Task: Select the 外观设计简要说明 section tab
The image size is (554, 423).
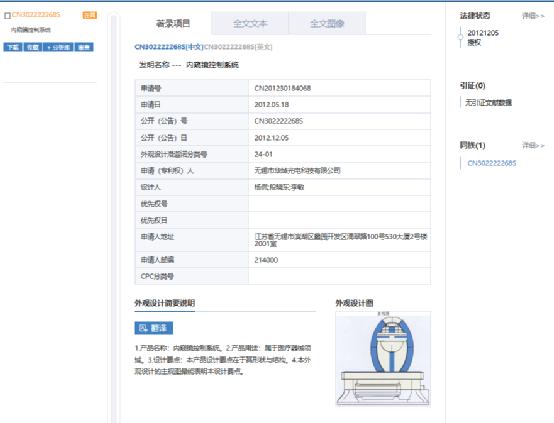Action: click(165, 303)
